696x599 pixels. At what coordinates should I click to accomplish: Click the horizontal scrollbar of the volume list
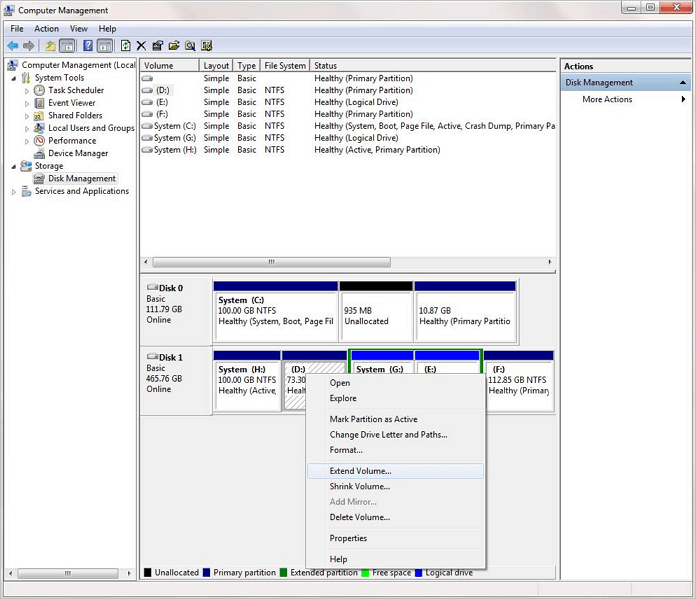(x=270, y=262)
